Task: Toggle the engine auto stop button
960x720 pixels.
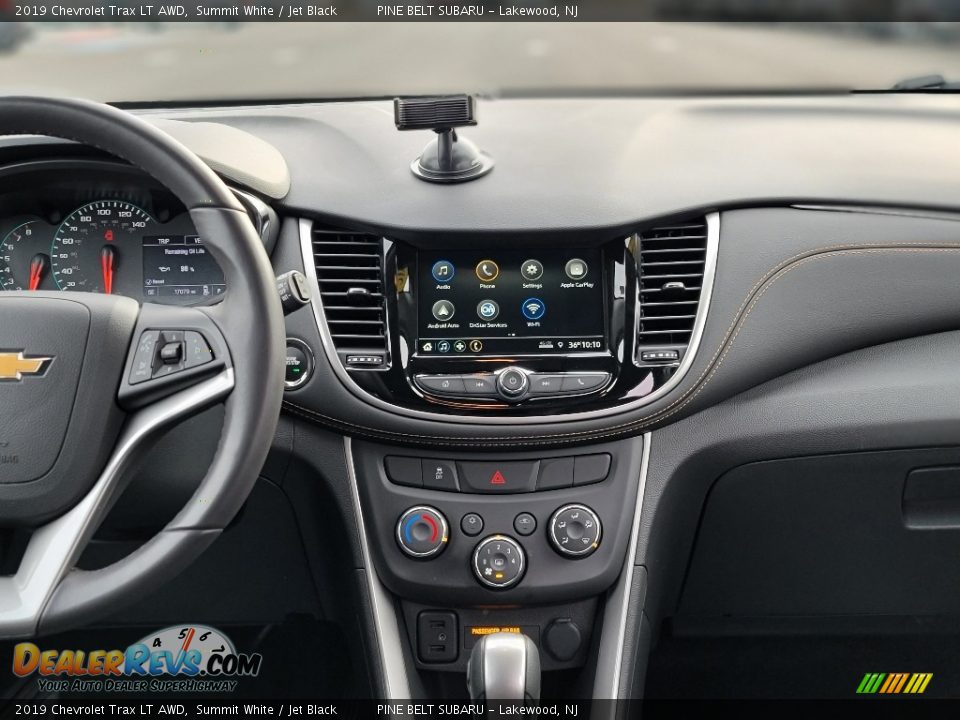Action: click(x=296, y=364)
